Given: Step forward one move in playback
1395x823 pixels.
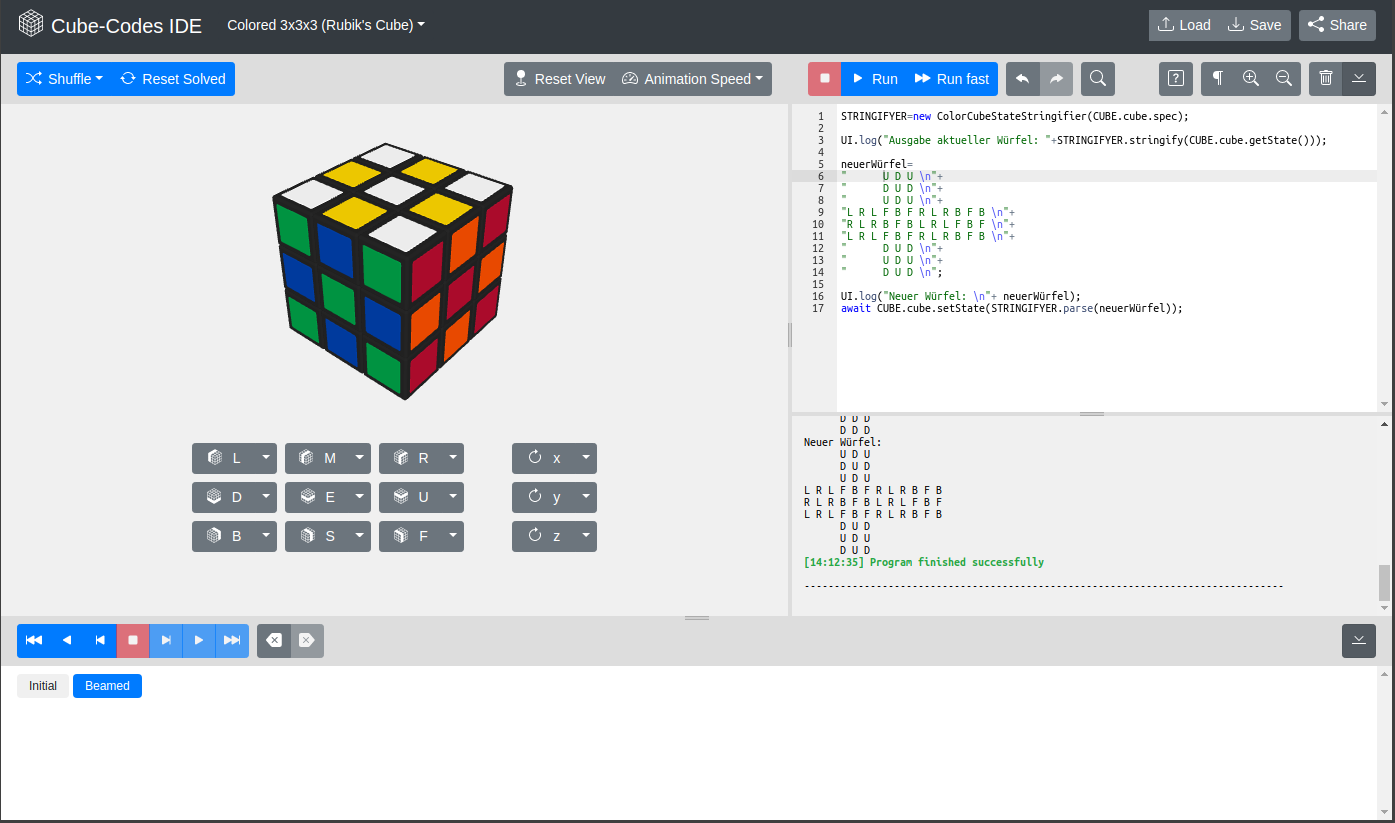Looking at the screenshot, I should point(166,640).
